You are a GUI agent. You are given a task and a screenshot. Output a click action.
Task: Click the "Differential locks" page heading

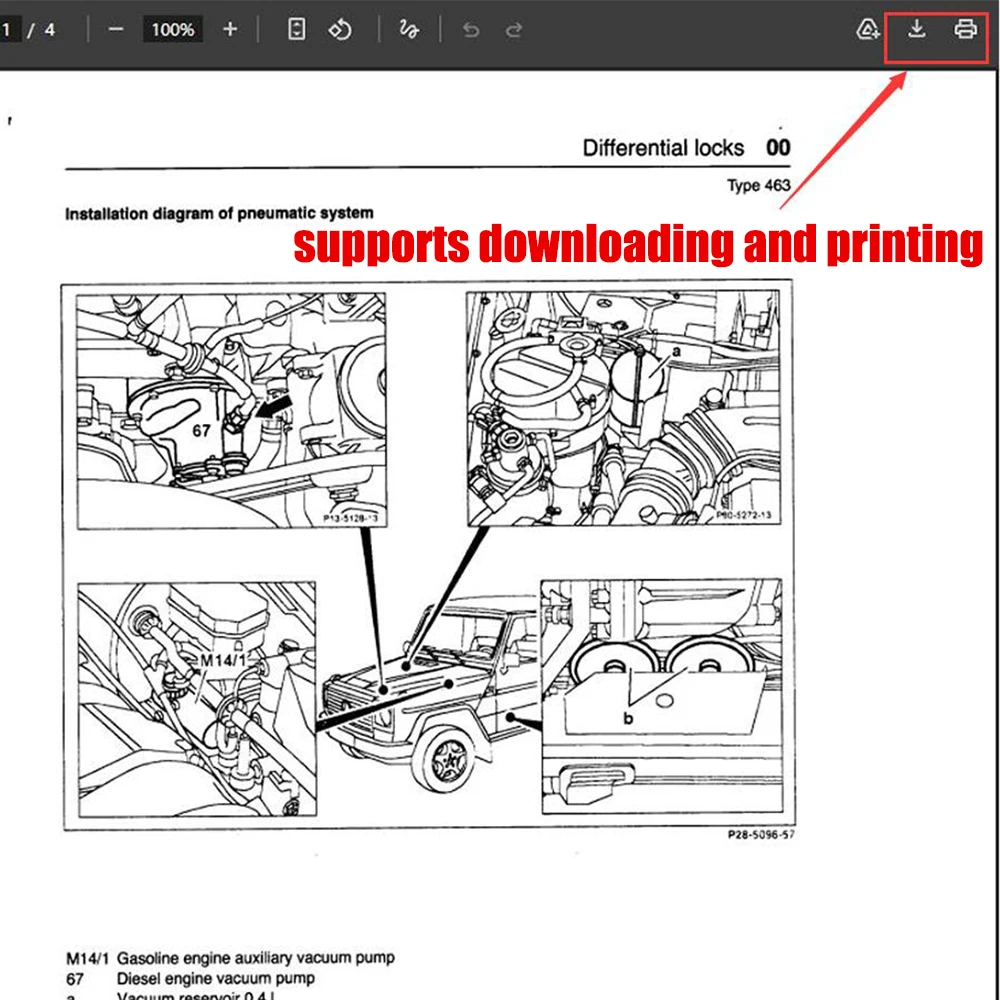663,148
